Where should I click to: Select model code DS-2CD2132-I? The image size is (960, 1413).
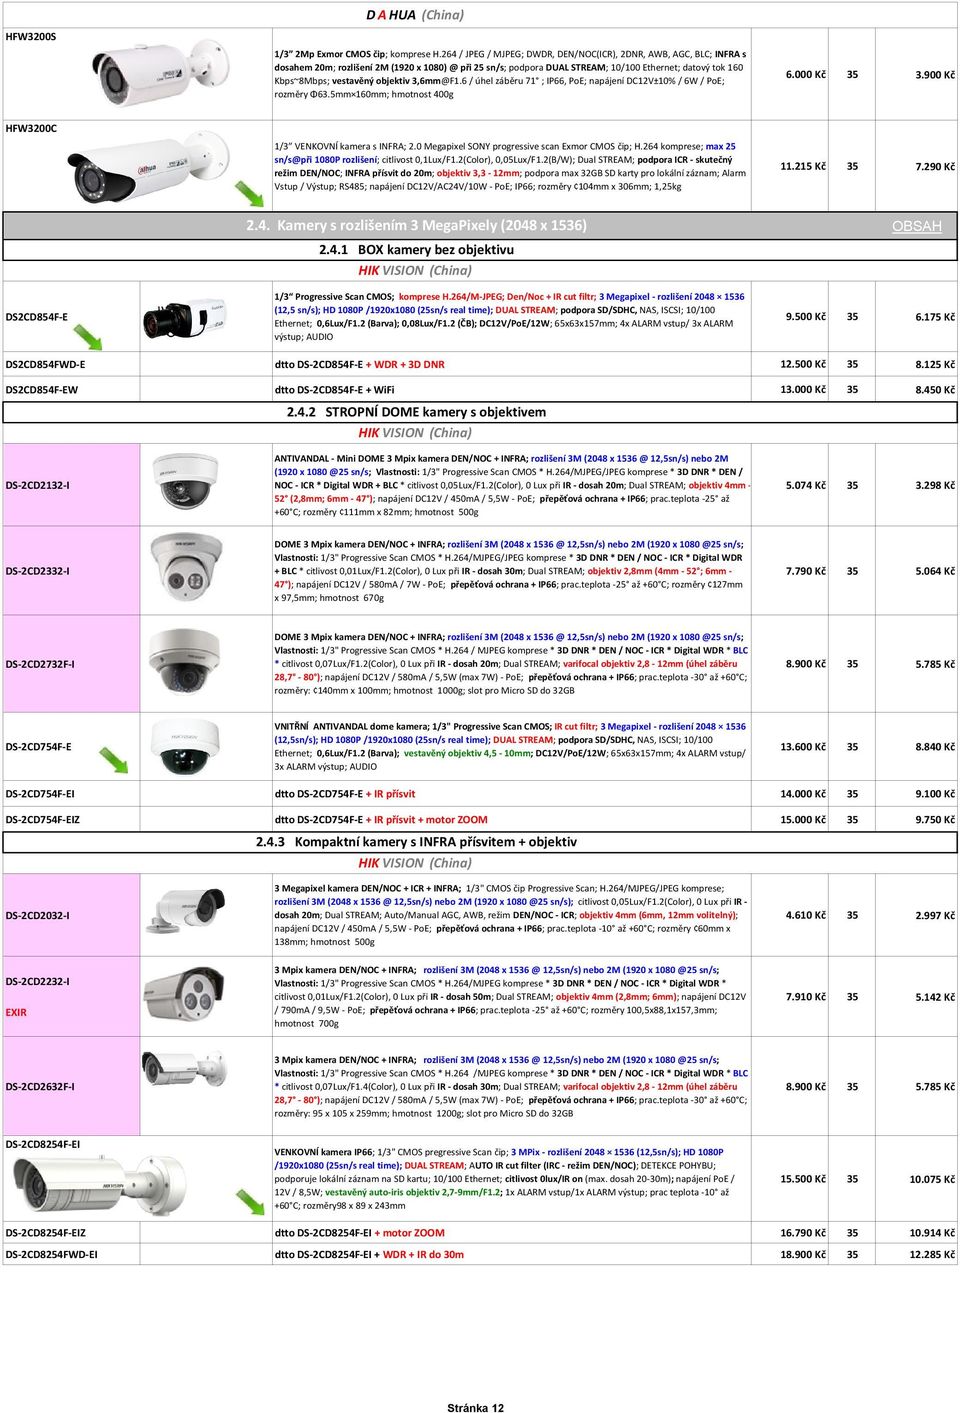click(x=37, y=486)
